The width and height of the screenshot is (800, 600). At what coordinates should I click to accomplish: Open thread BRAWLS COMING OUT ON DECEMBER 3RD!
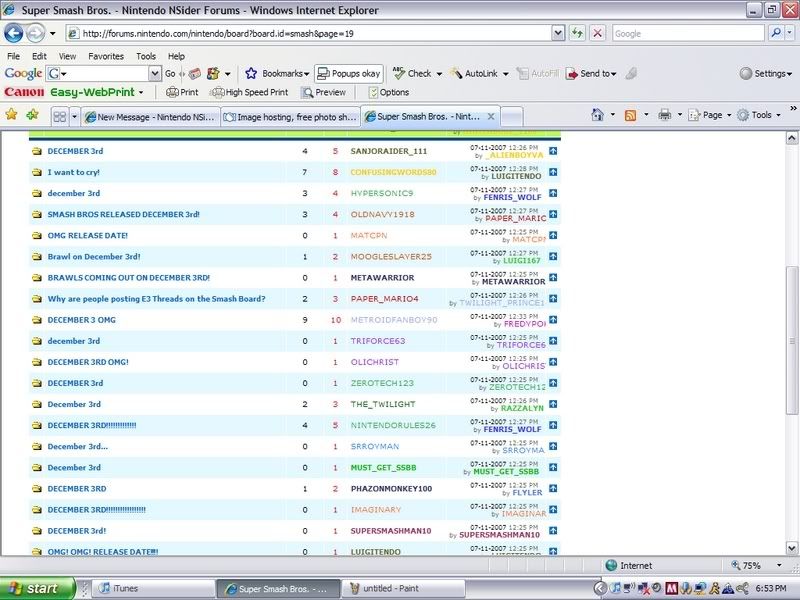point(129,278)
